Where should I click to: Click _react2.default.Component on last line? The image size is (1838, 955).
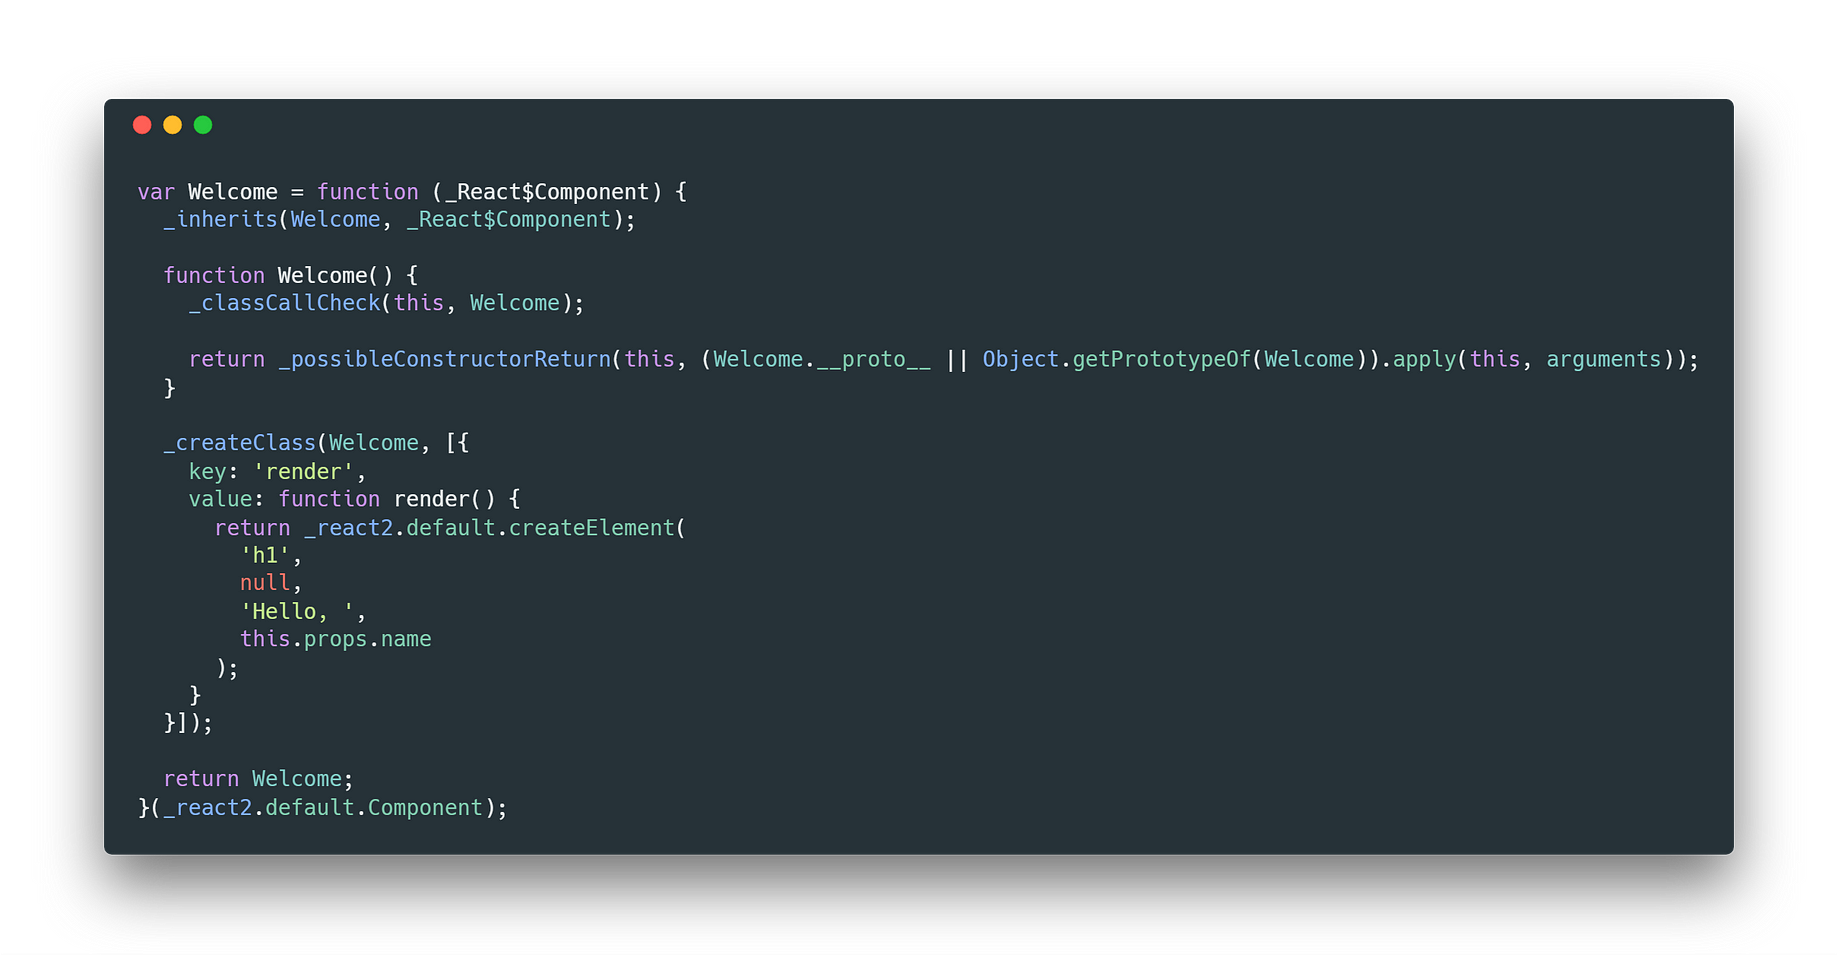pos(323,807)
